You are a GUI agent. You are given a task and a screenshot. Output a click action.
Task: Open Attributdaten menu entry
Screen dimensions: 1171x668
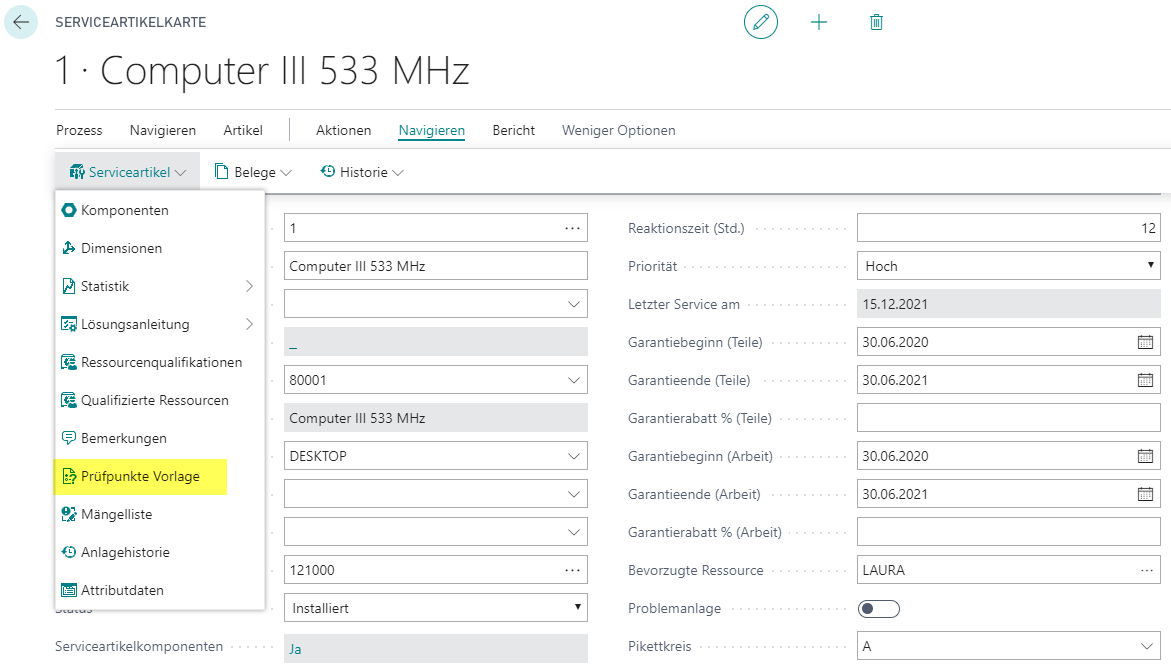point(160,590)
